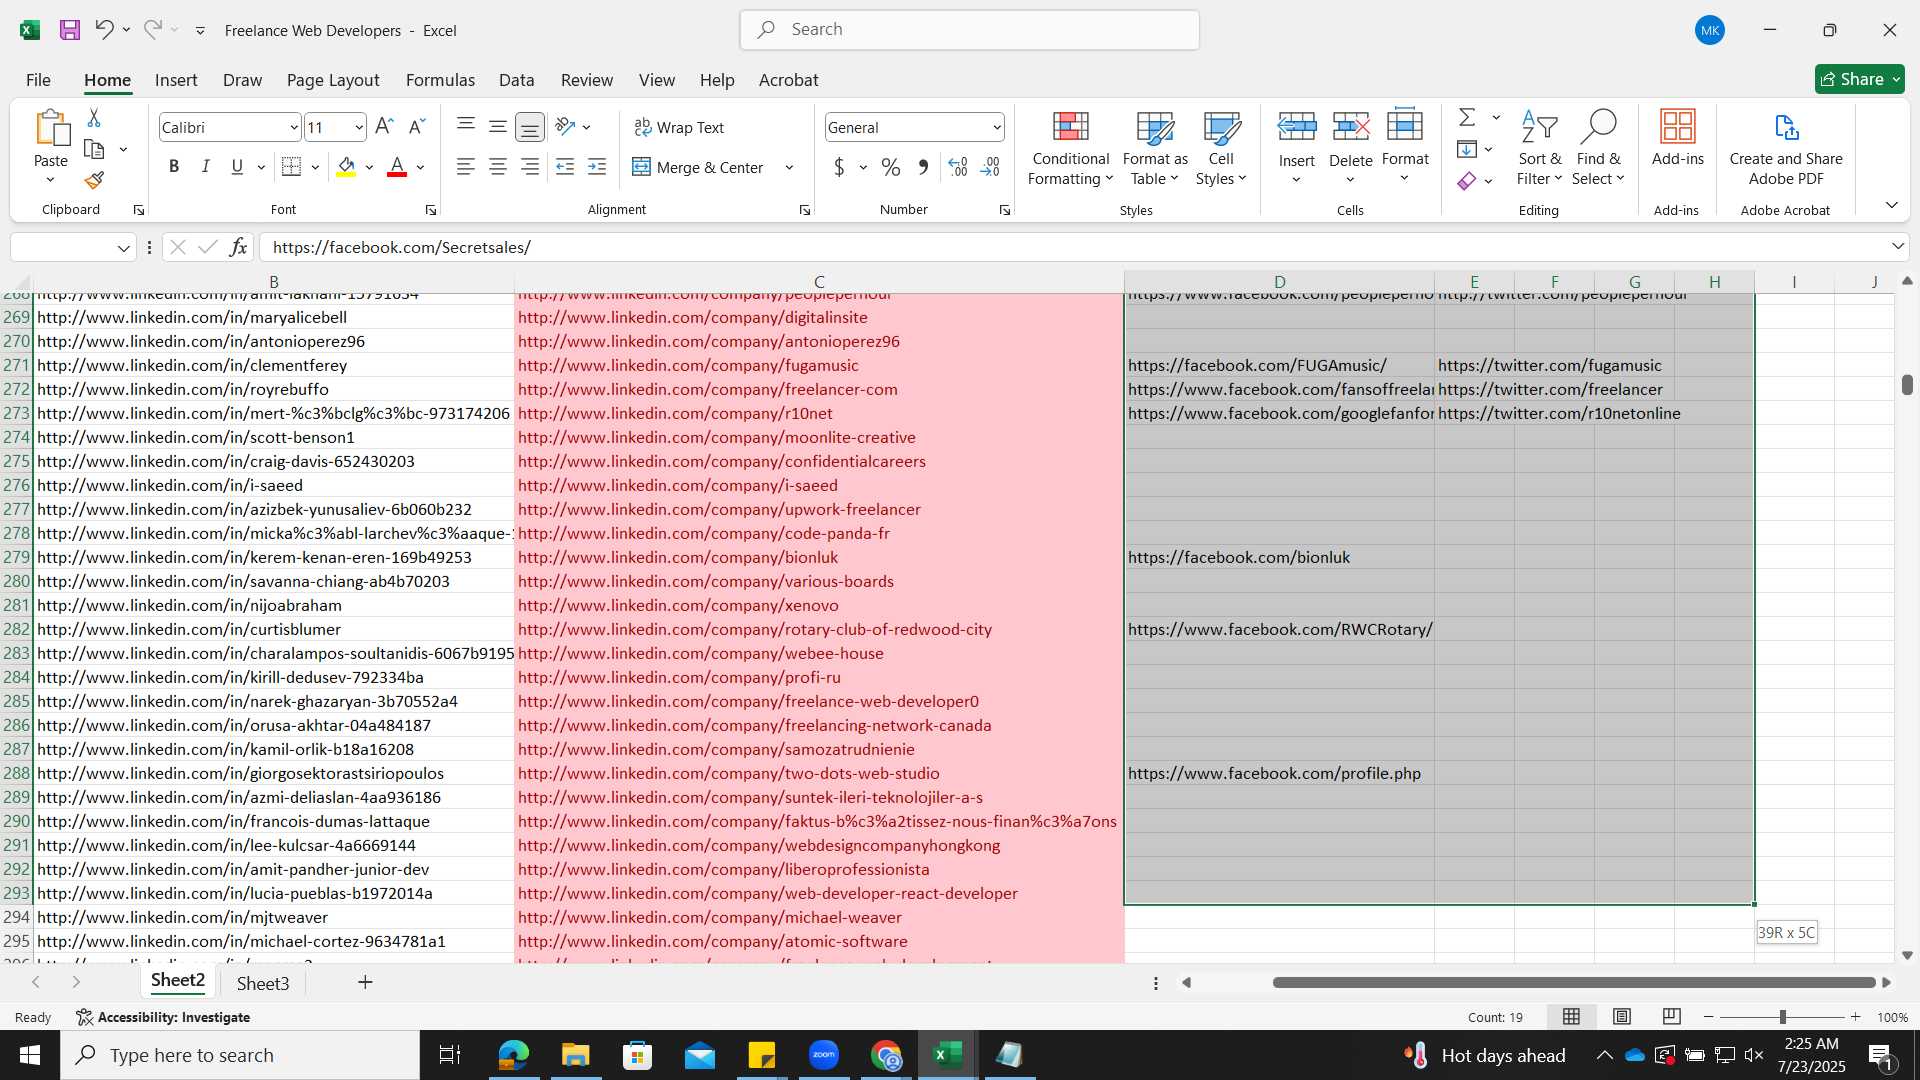Switch to Page Break Preview view
Image resolution: width=1920 pixels, height=1080 pixels.
point(1672,1017)
